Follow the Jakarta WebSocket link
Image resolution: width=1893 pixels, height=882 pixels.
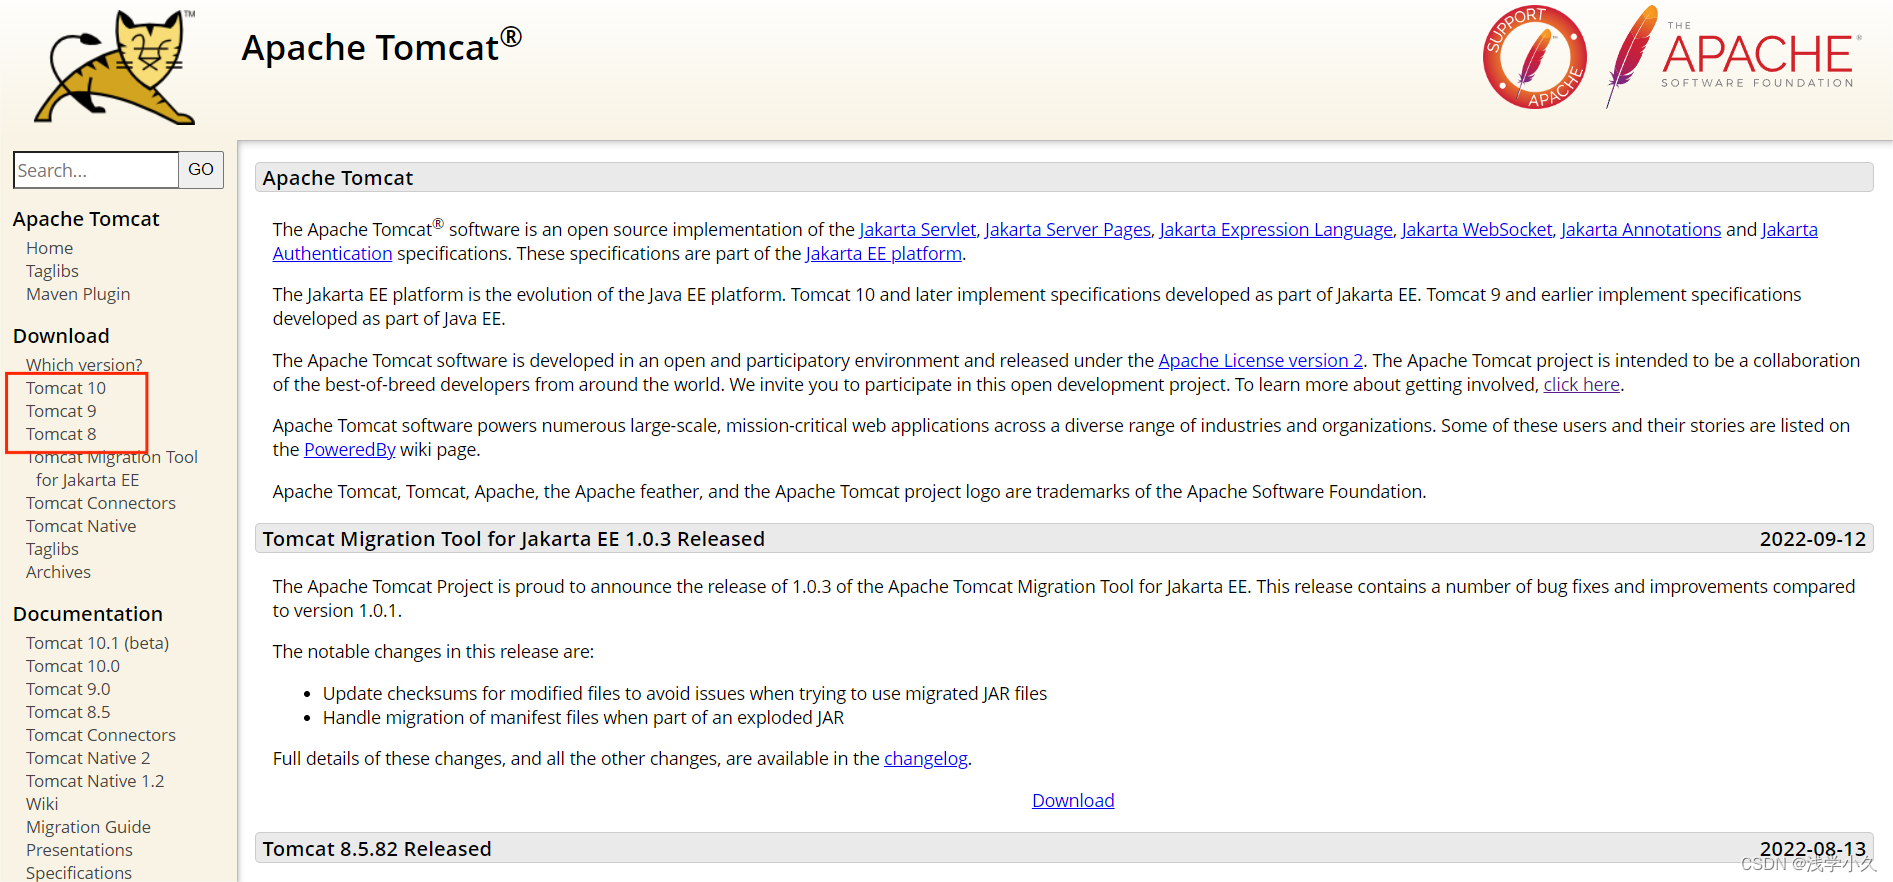coord(1476,230)
